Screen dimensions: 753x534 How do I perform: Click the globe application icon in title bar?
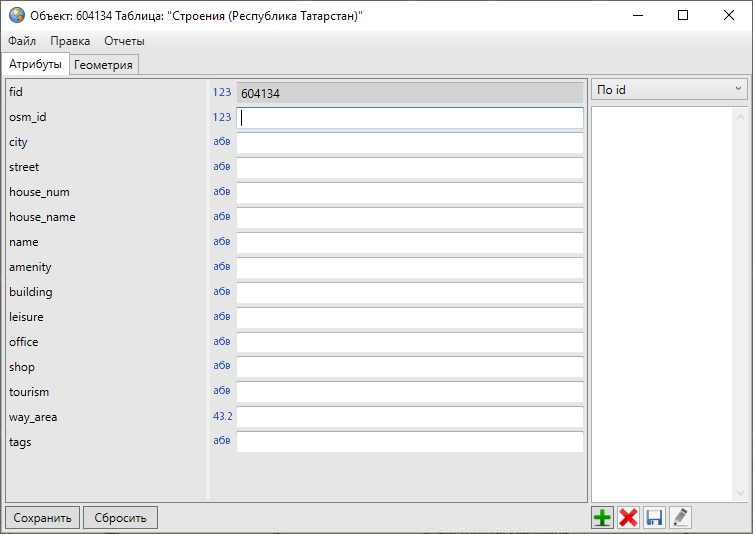[x=16, y=15]
